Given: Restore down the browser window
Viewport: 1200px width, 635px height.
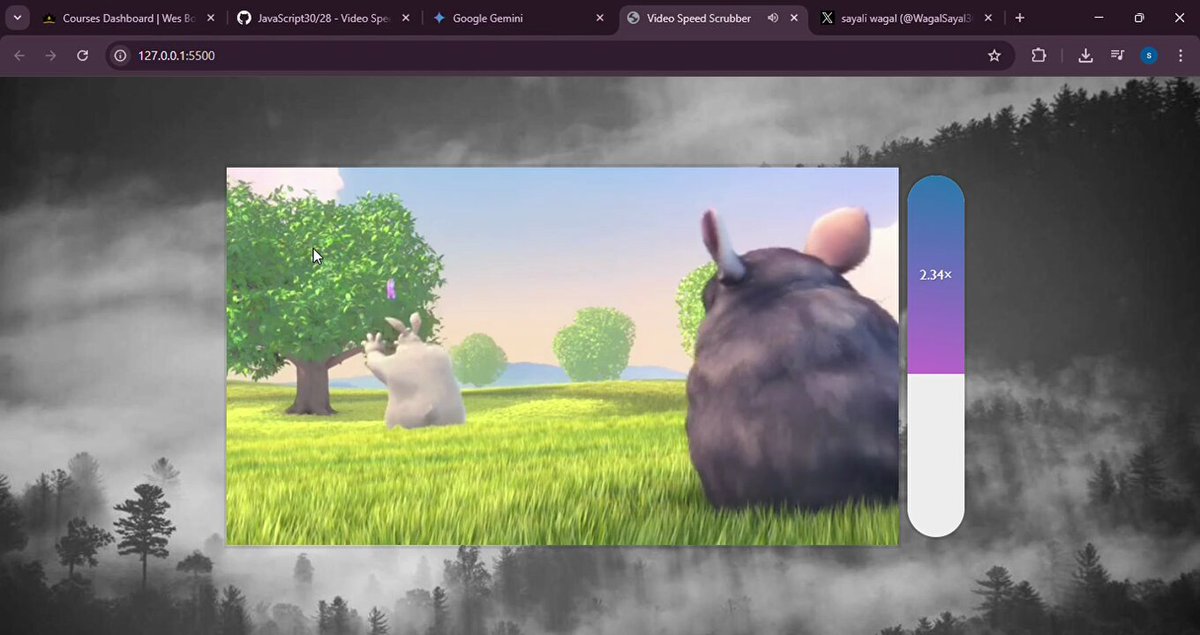Looking at the screenshot, I should click(x=1139, y=18).
